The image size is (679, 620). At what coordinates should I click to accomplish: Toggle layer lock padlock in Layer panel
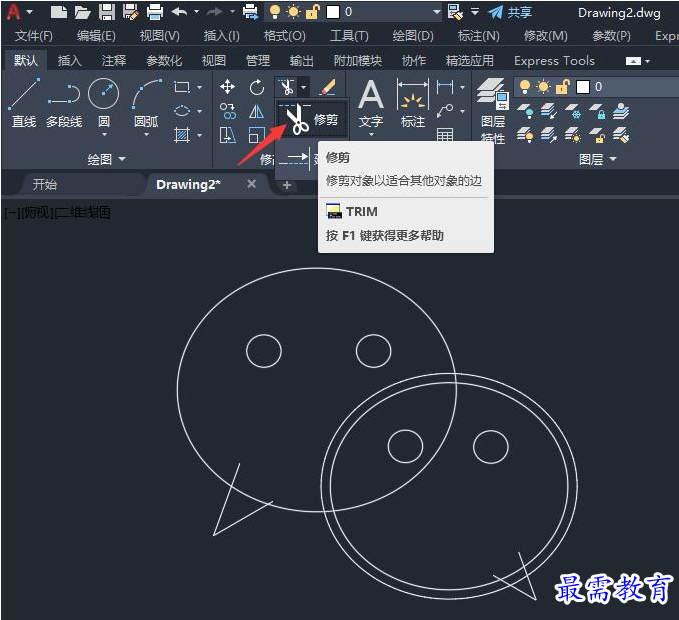coord(562,87)
